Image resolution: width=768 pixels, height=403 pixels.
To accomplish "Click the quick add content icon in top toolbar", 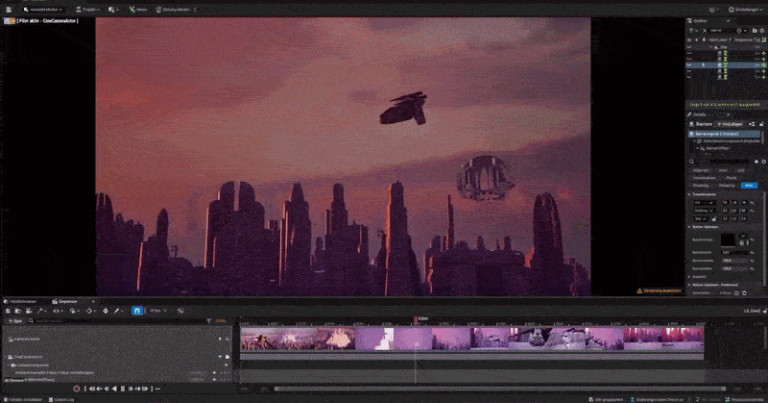I will [x=112, y=8].
